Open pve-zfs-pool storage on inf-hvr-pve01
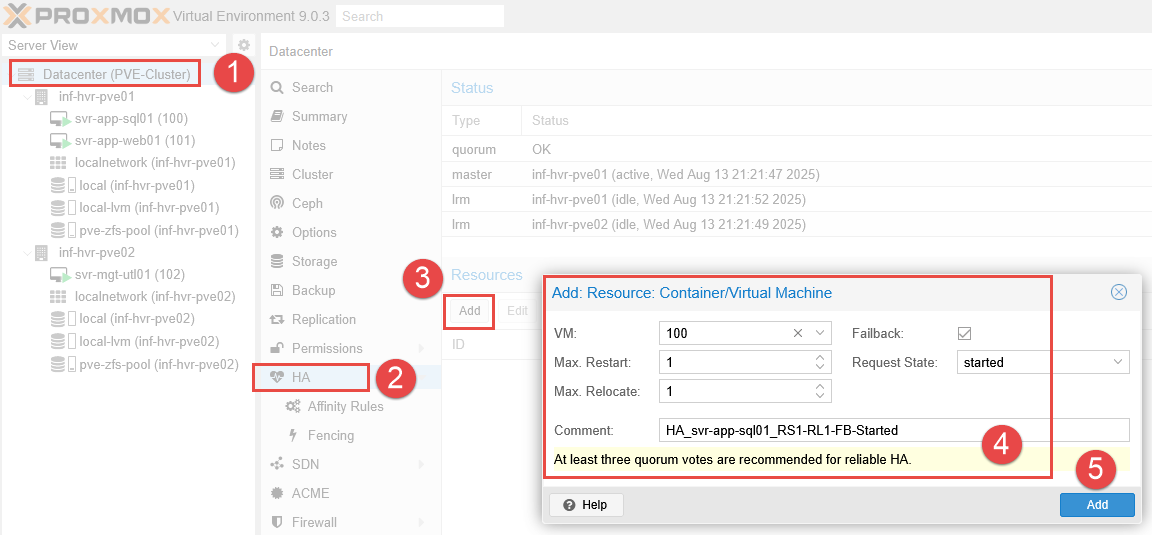 158,230
